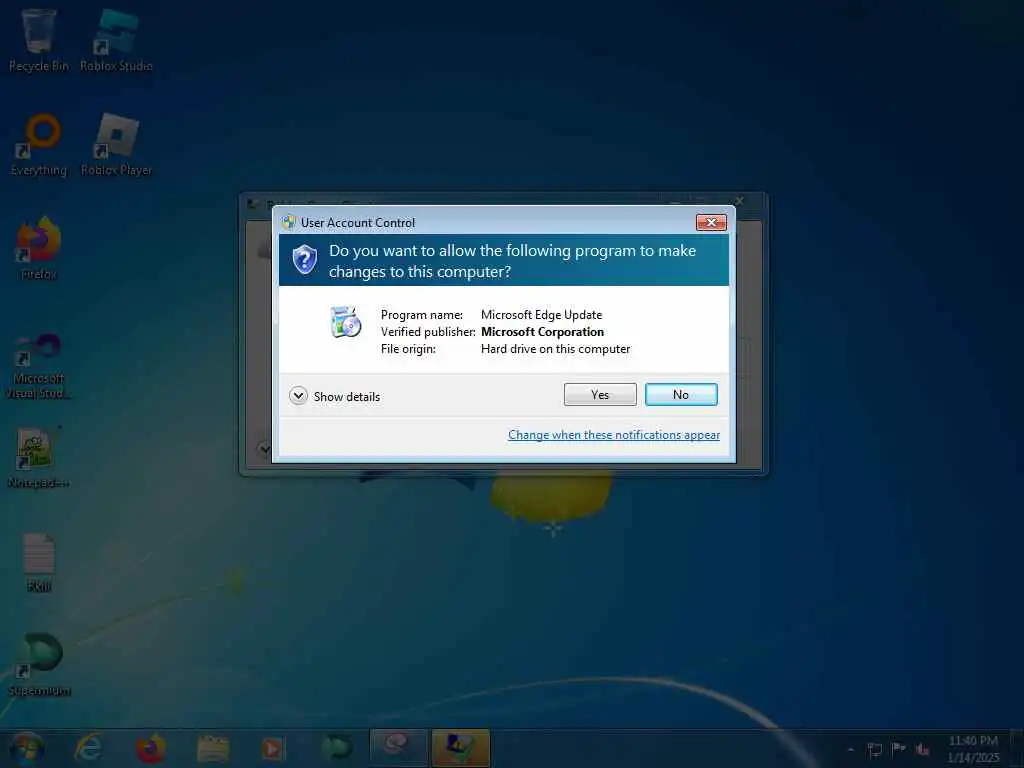This screenshot has width=1024, height=768.
Task: Click Yes in User Account Control
Action: pos(600,394)
